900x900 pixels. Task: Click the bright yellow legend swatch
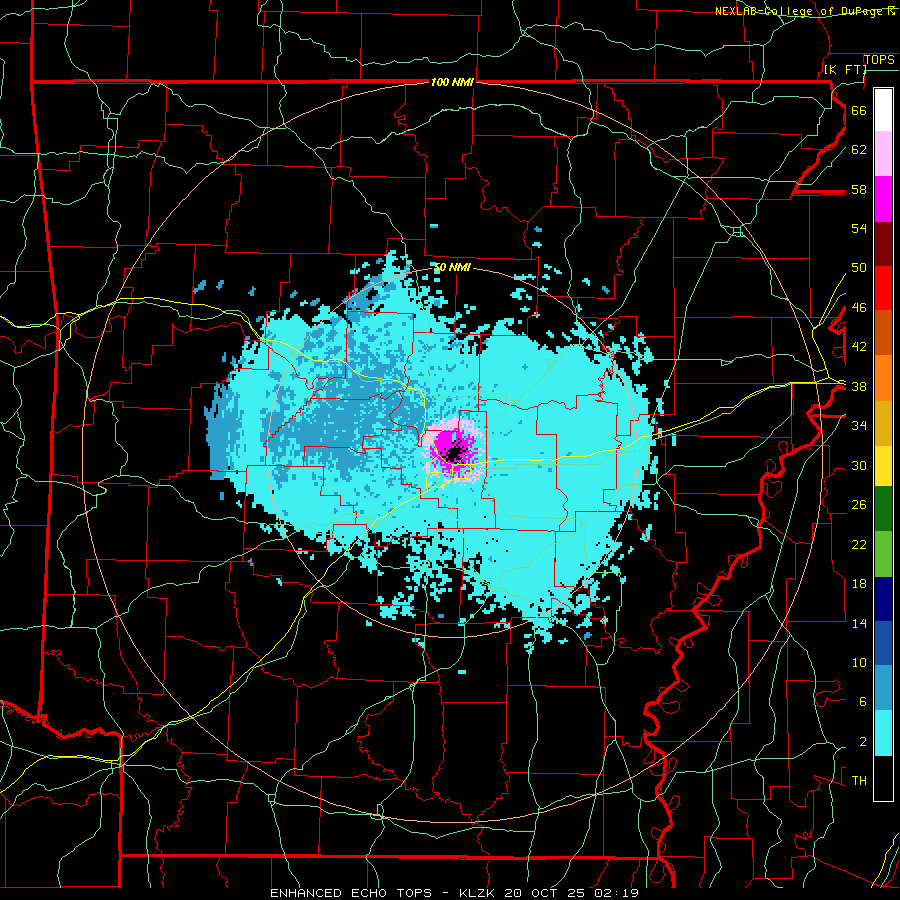pos(883,466)
